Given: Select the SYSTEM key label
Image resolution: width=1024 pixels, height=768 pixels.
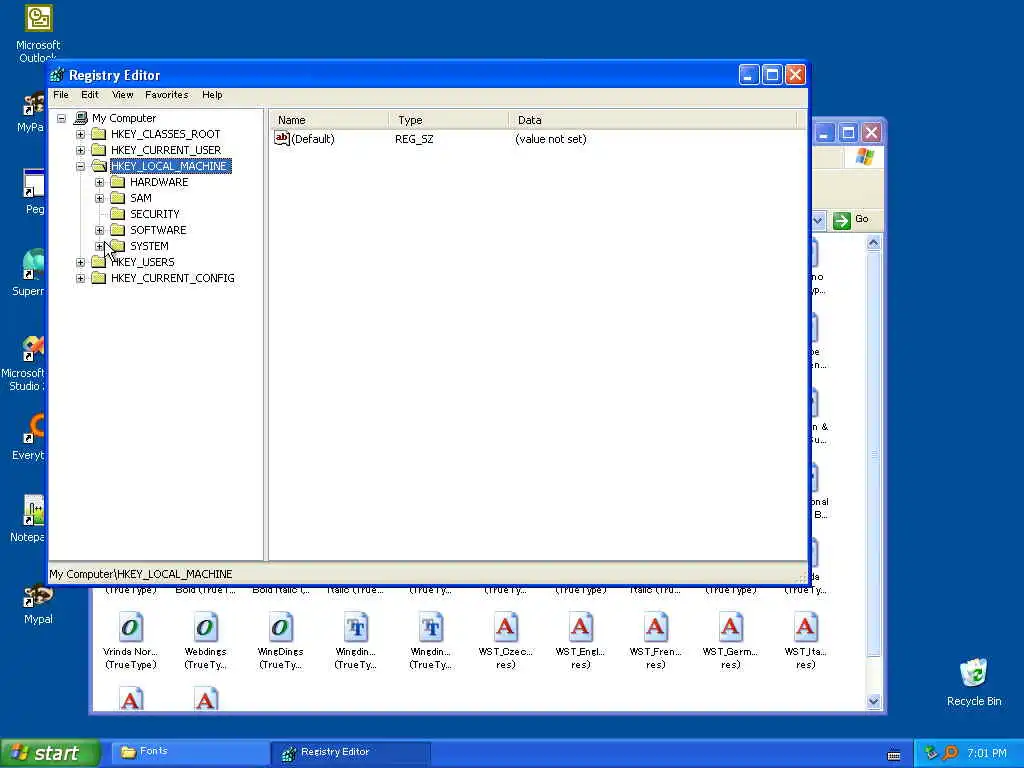Looking at the screenshot, I should [149, 246].
